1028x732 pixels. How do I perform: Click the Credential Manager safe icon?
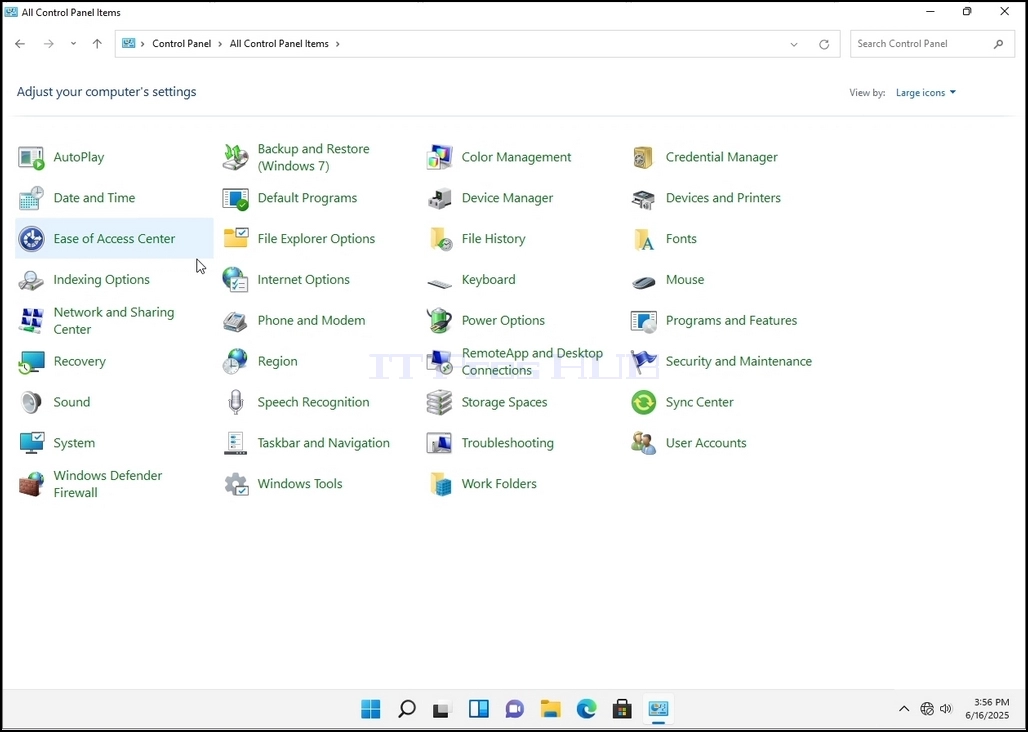643,157
